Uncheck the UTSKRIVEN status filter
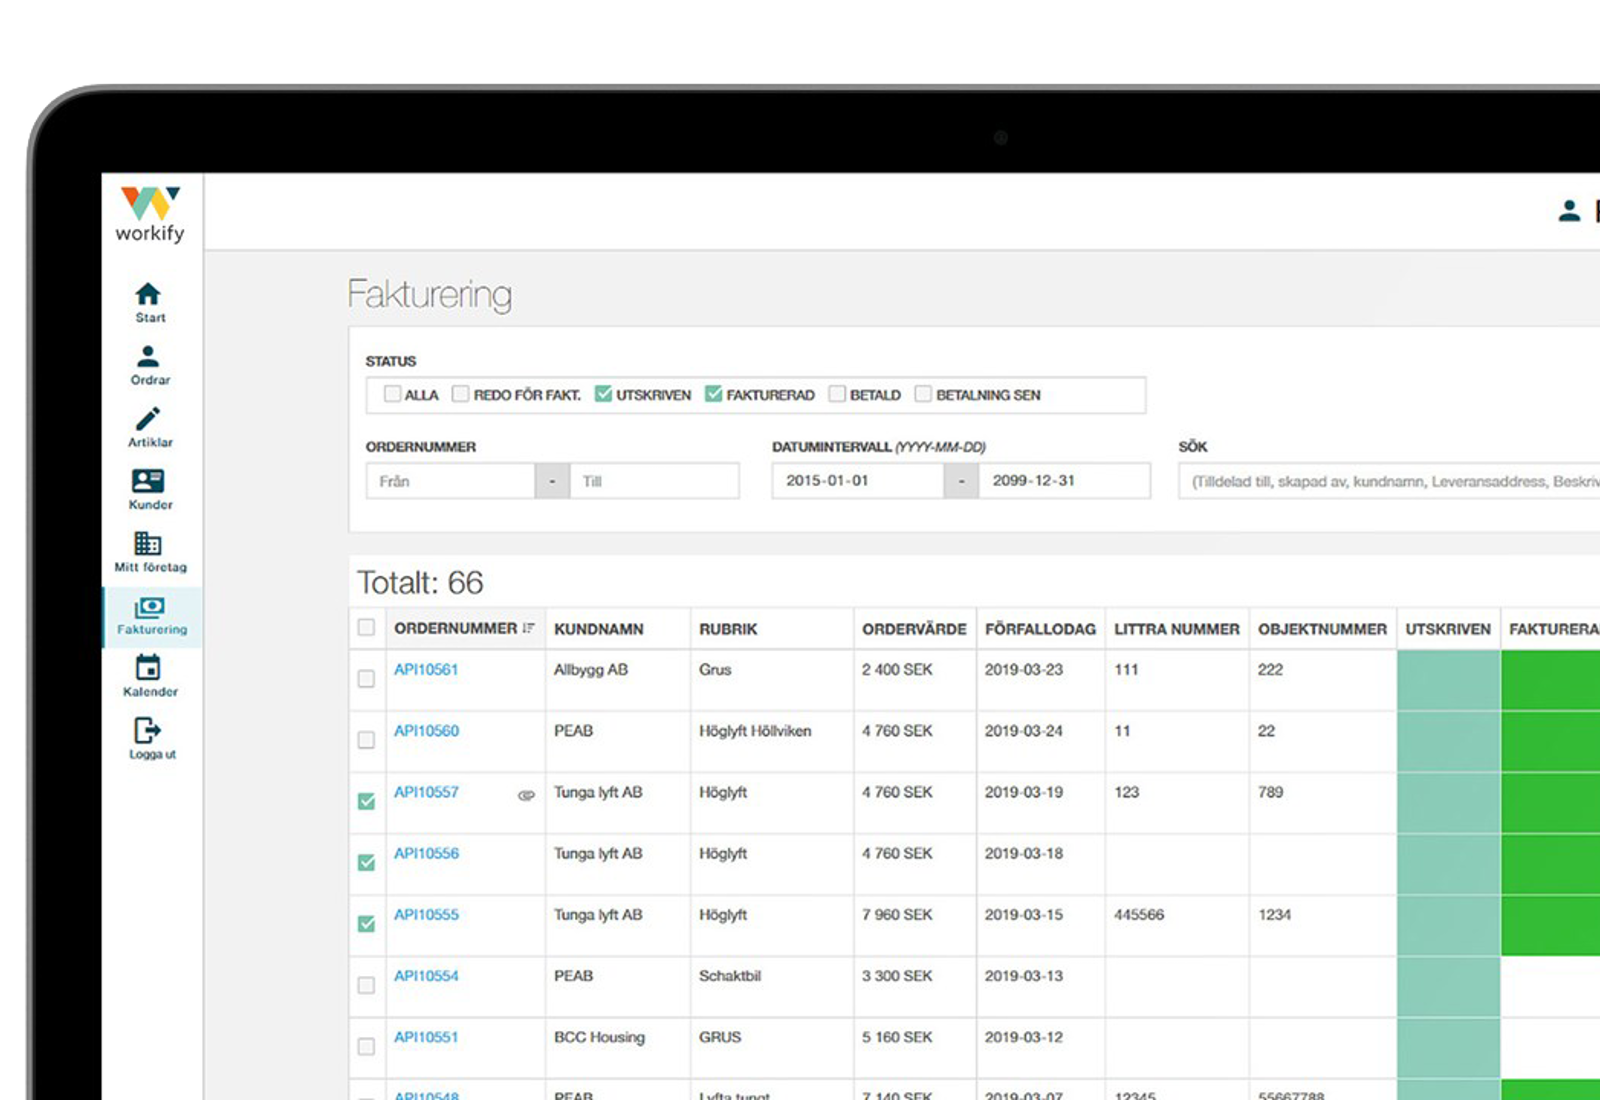The width and height of the screenshot is (1600, 1100). [x=603, y=394]
